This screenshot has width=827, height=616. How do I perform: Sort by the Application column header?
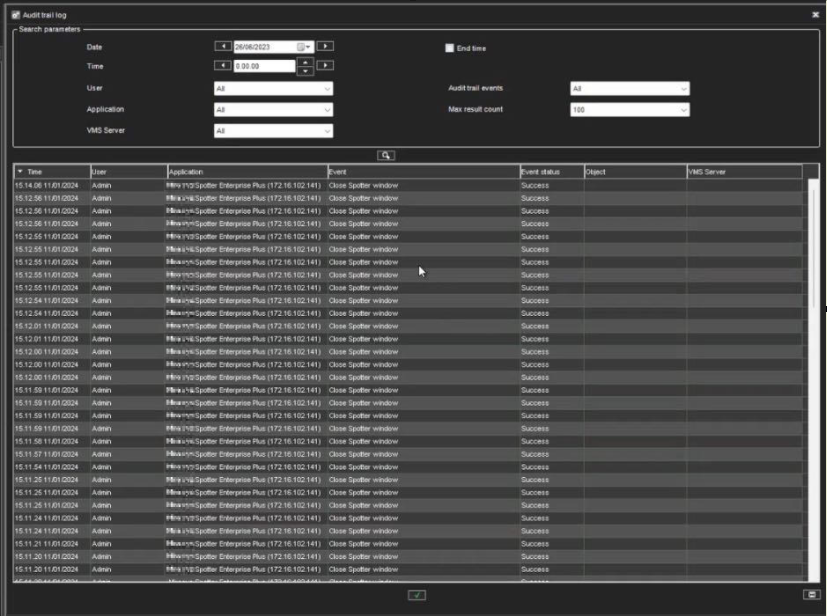(x=247, y=171)
